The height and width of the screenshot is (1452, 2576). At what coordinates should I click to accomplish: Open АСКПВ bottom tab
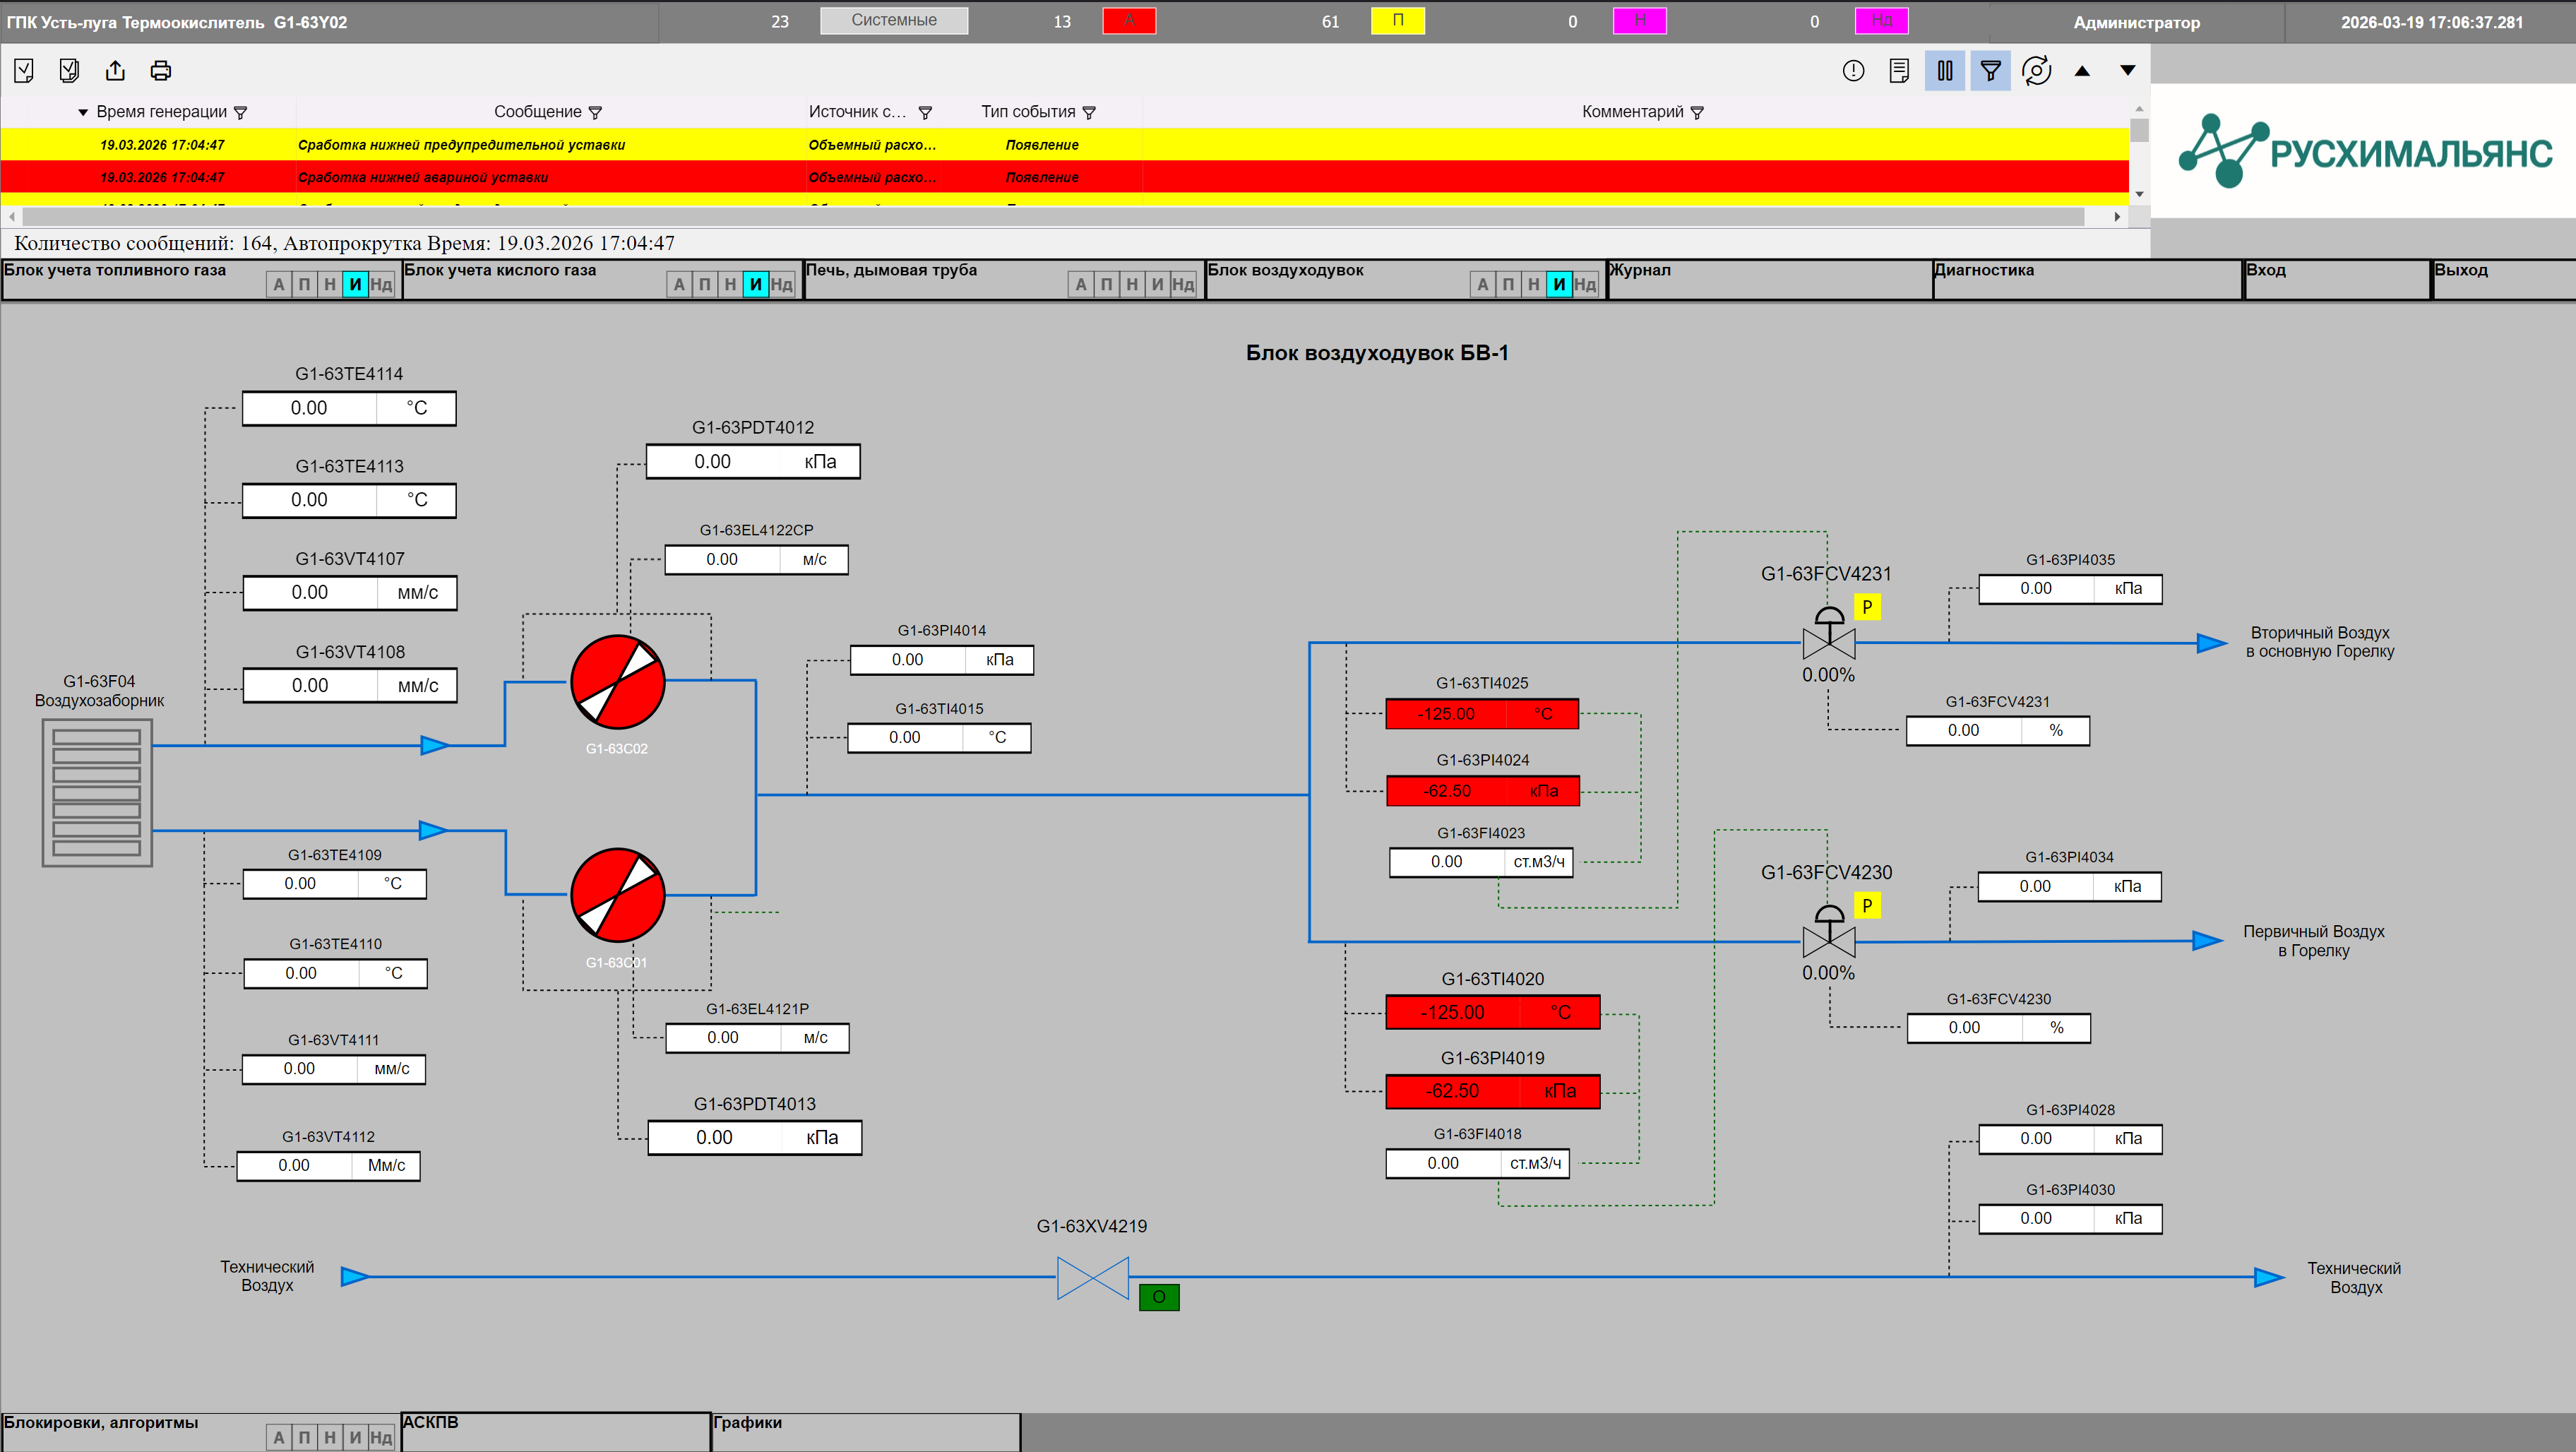point(555,1432)
